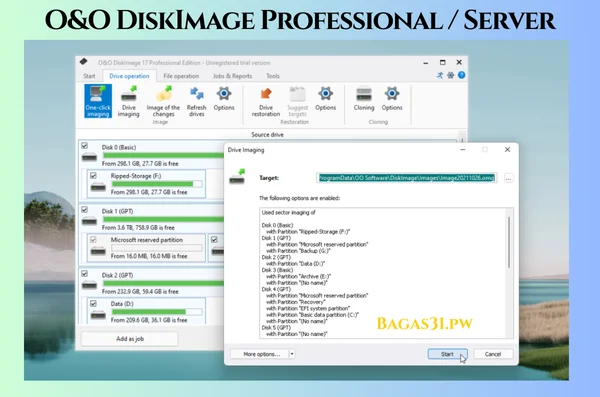Click the Start button in Drive Imaging
This screenshot has height=397, width=600.
(447, 354)
